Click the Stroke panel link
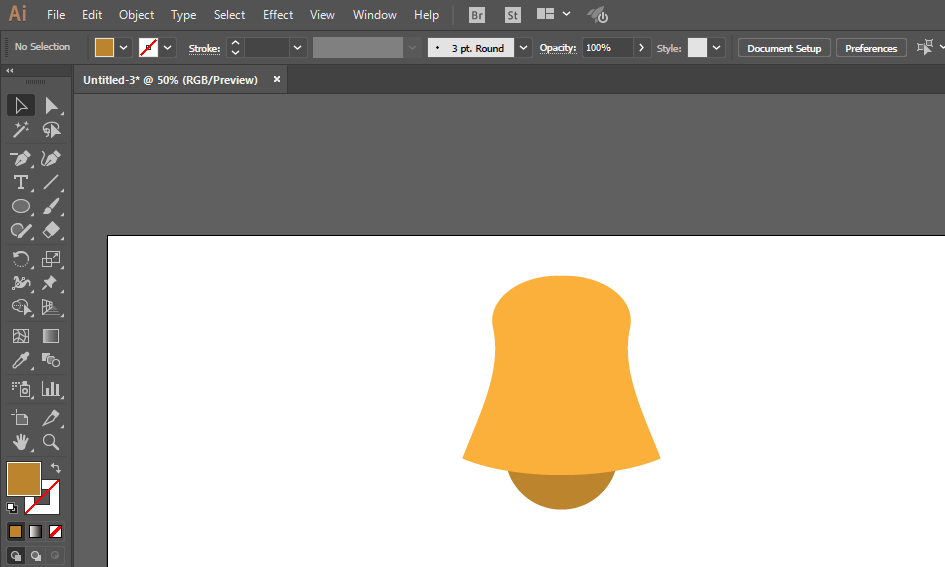 (204, 49)
